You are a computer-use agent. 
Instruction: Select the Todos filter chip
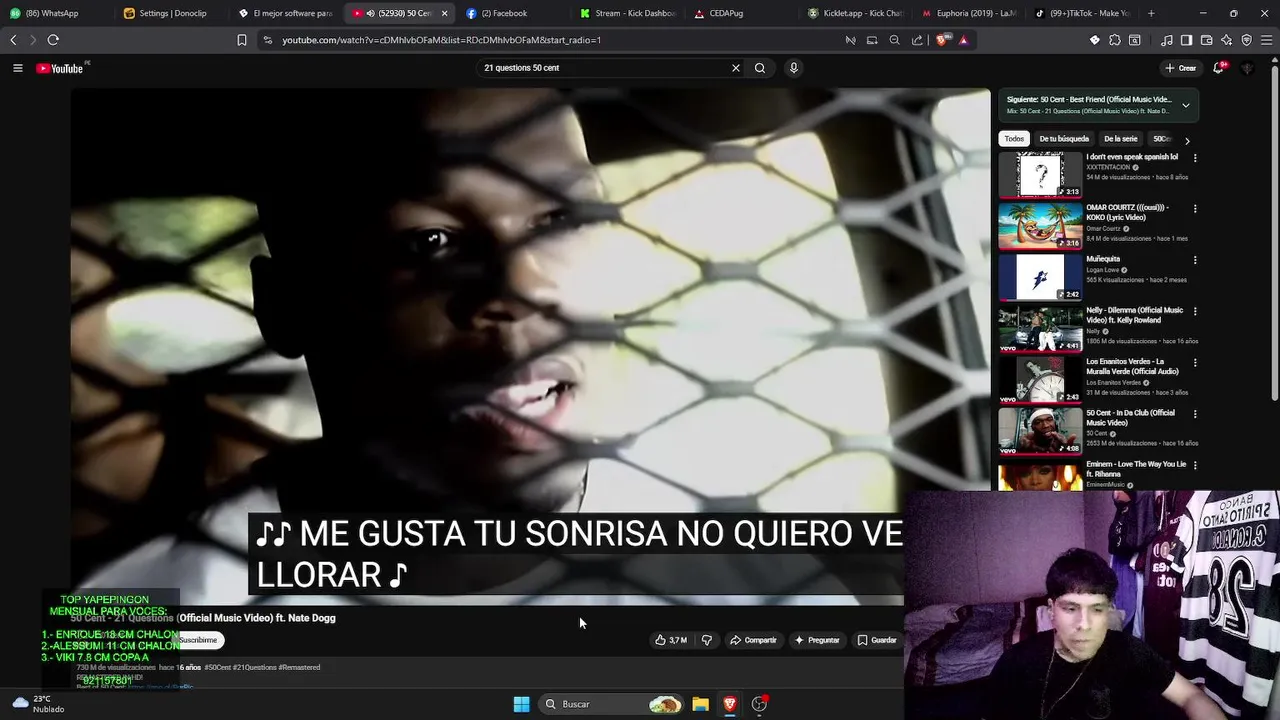[1014, 139]
